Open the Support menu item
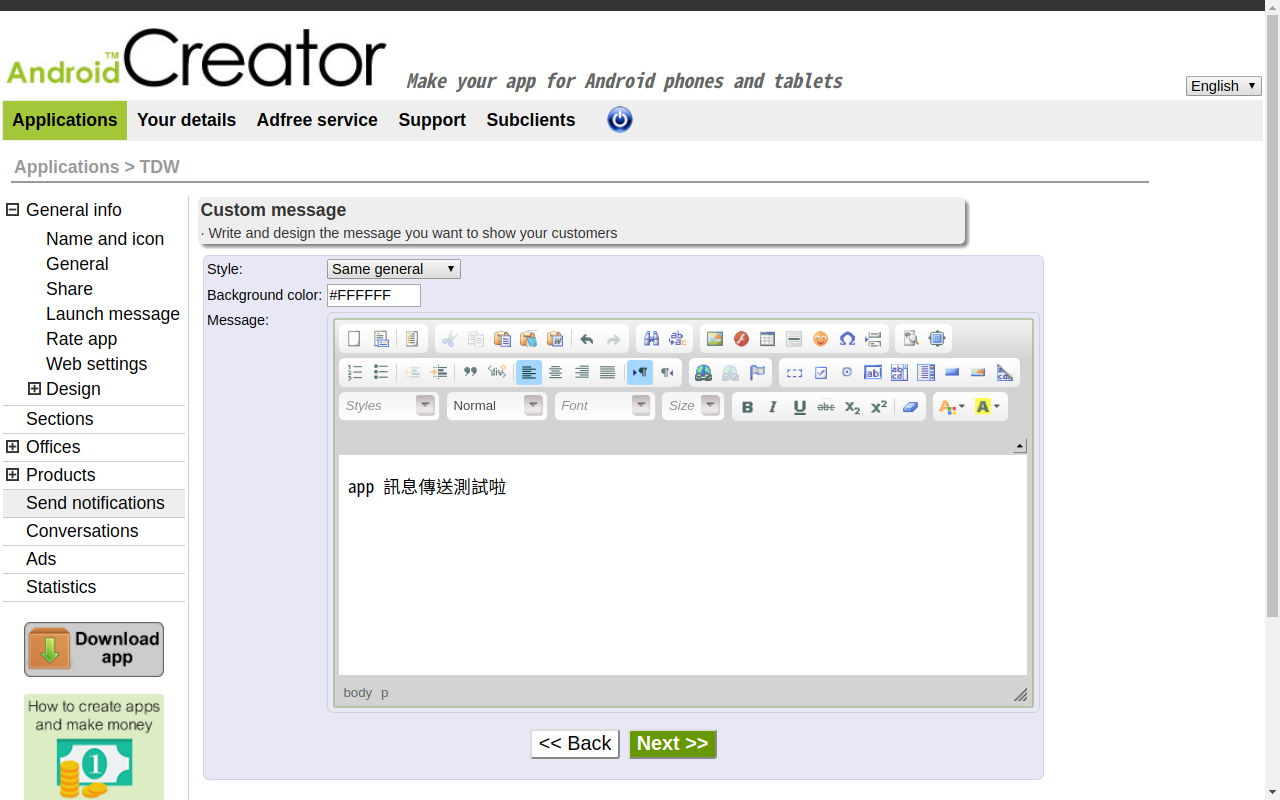1280x800 pixels. pyautogui.click(x=432, y=120)
